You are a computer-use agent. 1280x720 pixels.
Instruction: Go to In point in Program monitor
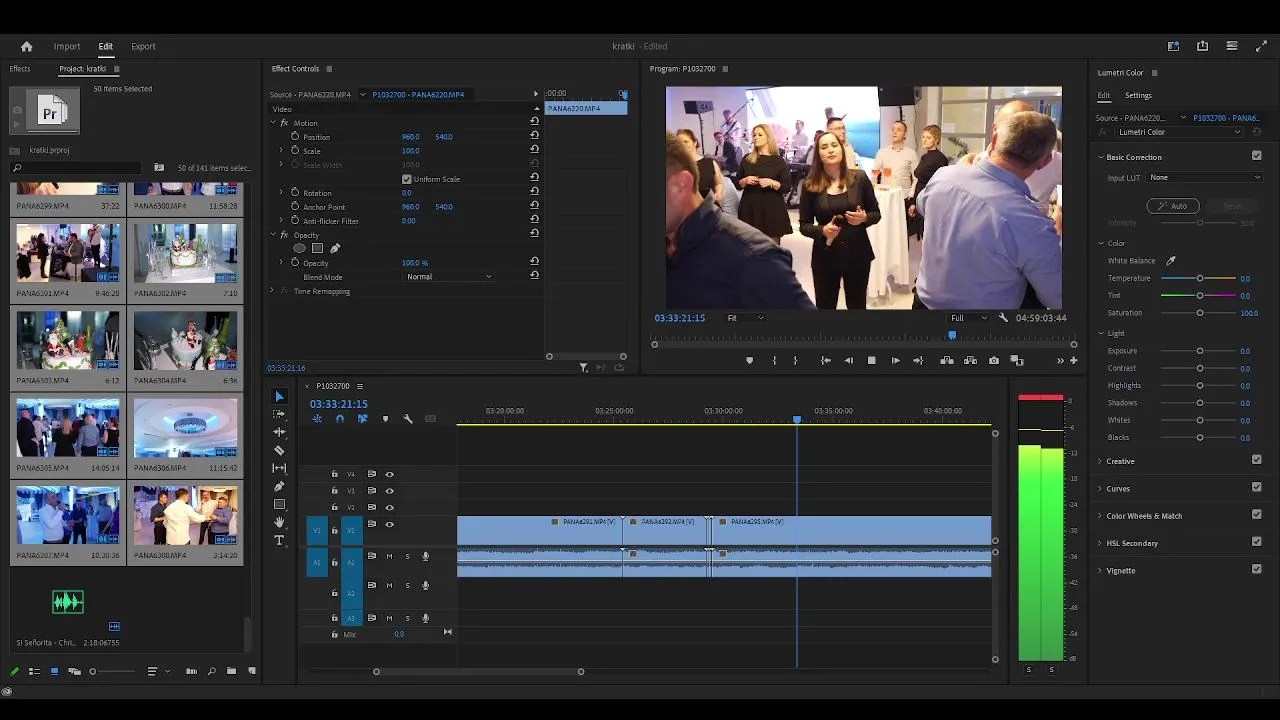point(826,360)
